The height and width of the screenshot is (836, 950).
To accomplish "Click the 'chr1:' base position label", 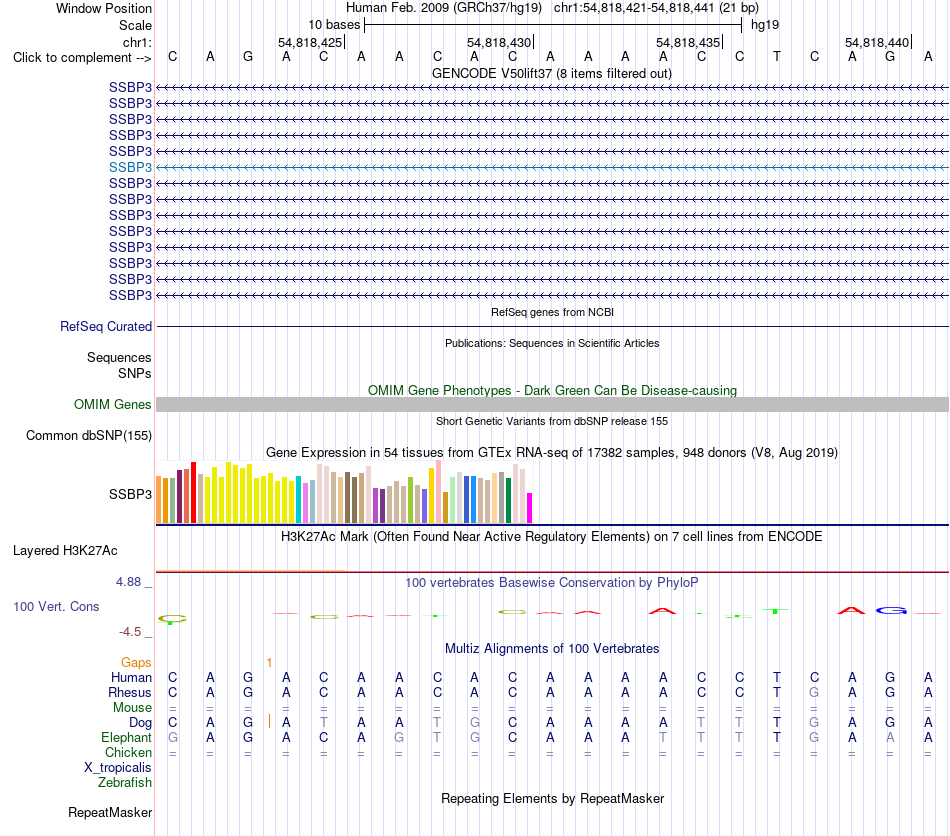I will click(137, 42).
